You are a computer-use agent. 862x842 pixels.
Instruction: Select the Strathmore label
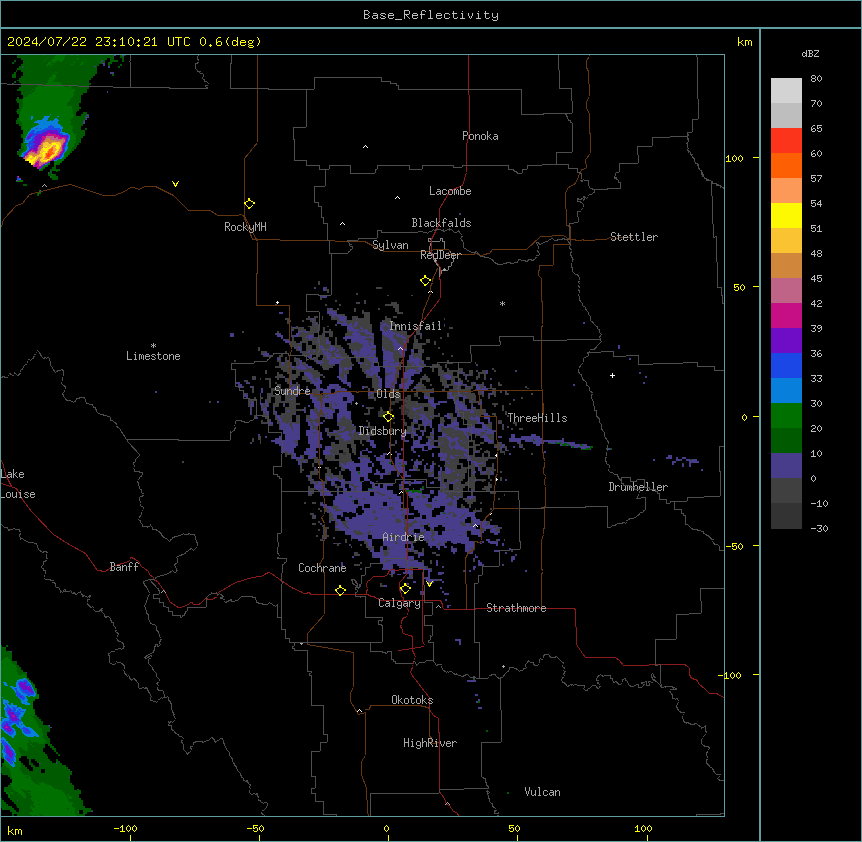click(x=516, y=608)
